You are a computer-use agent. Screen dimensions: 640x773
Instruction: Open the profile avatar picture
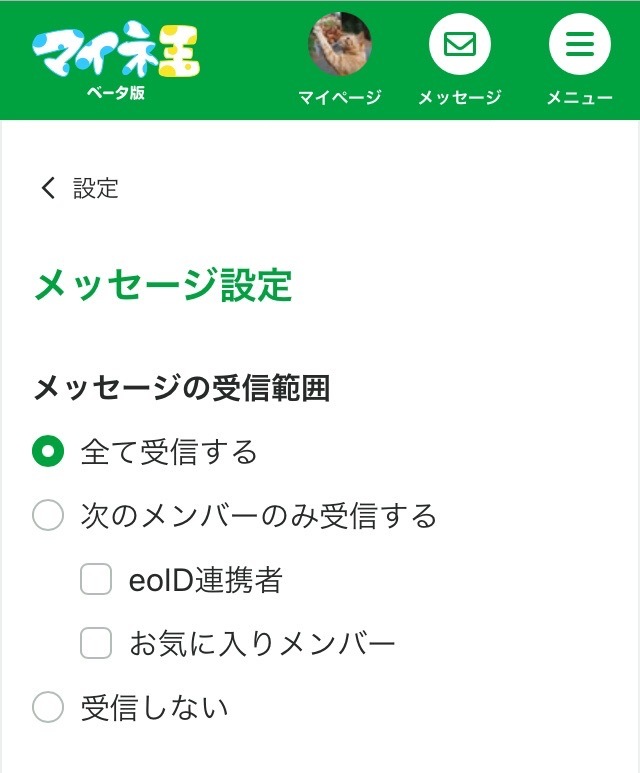point(339,44)
